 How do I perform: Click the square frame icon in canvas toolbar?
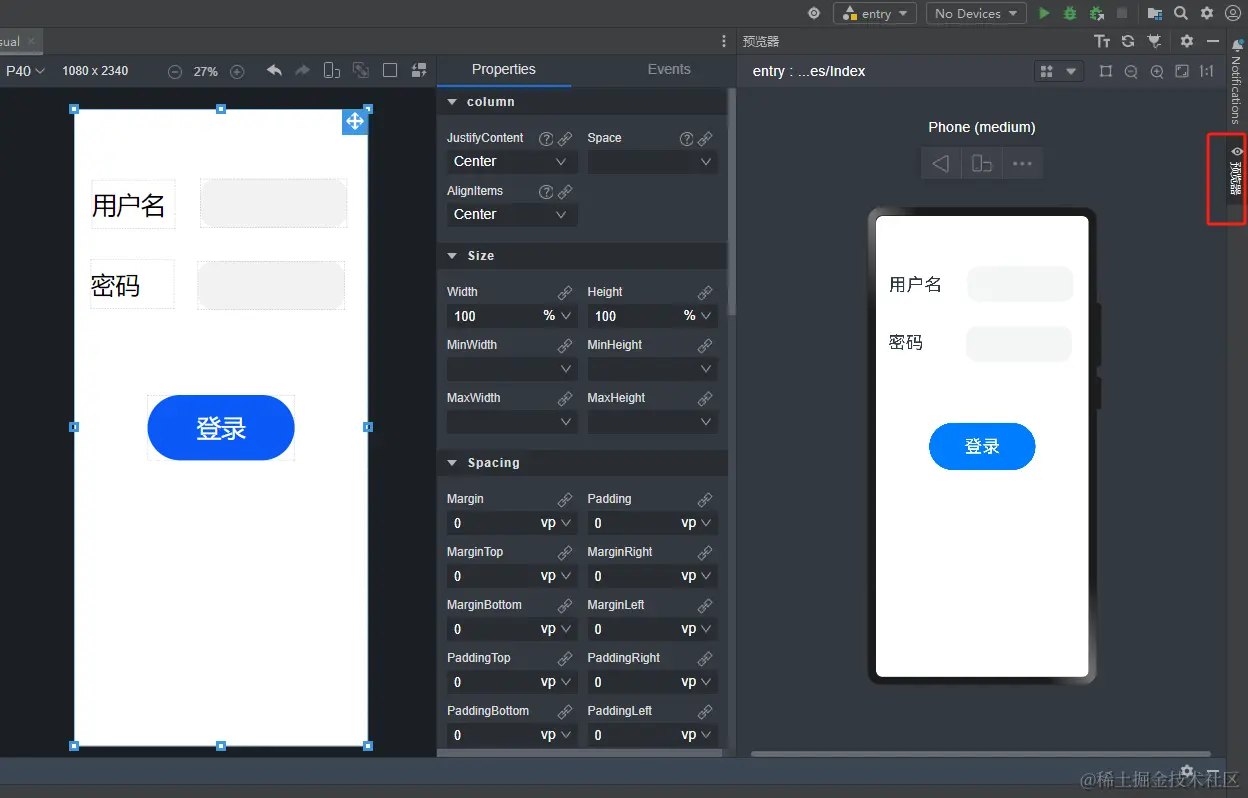tap(390, 70)
